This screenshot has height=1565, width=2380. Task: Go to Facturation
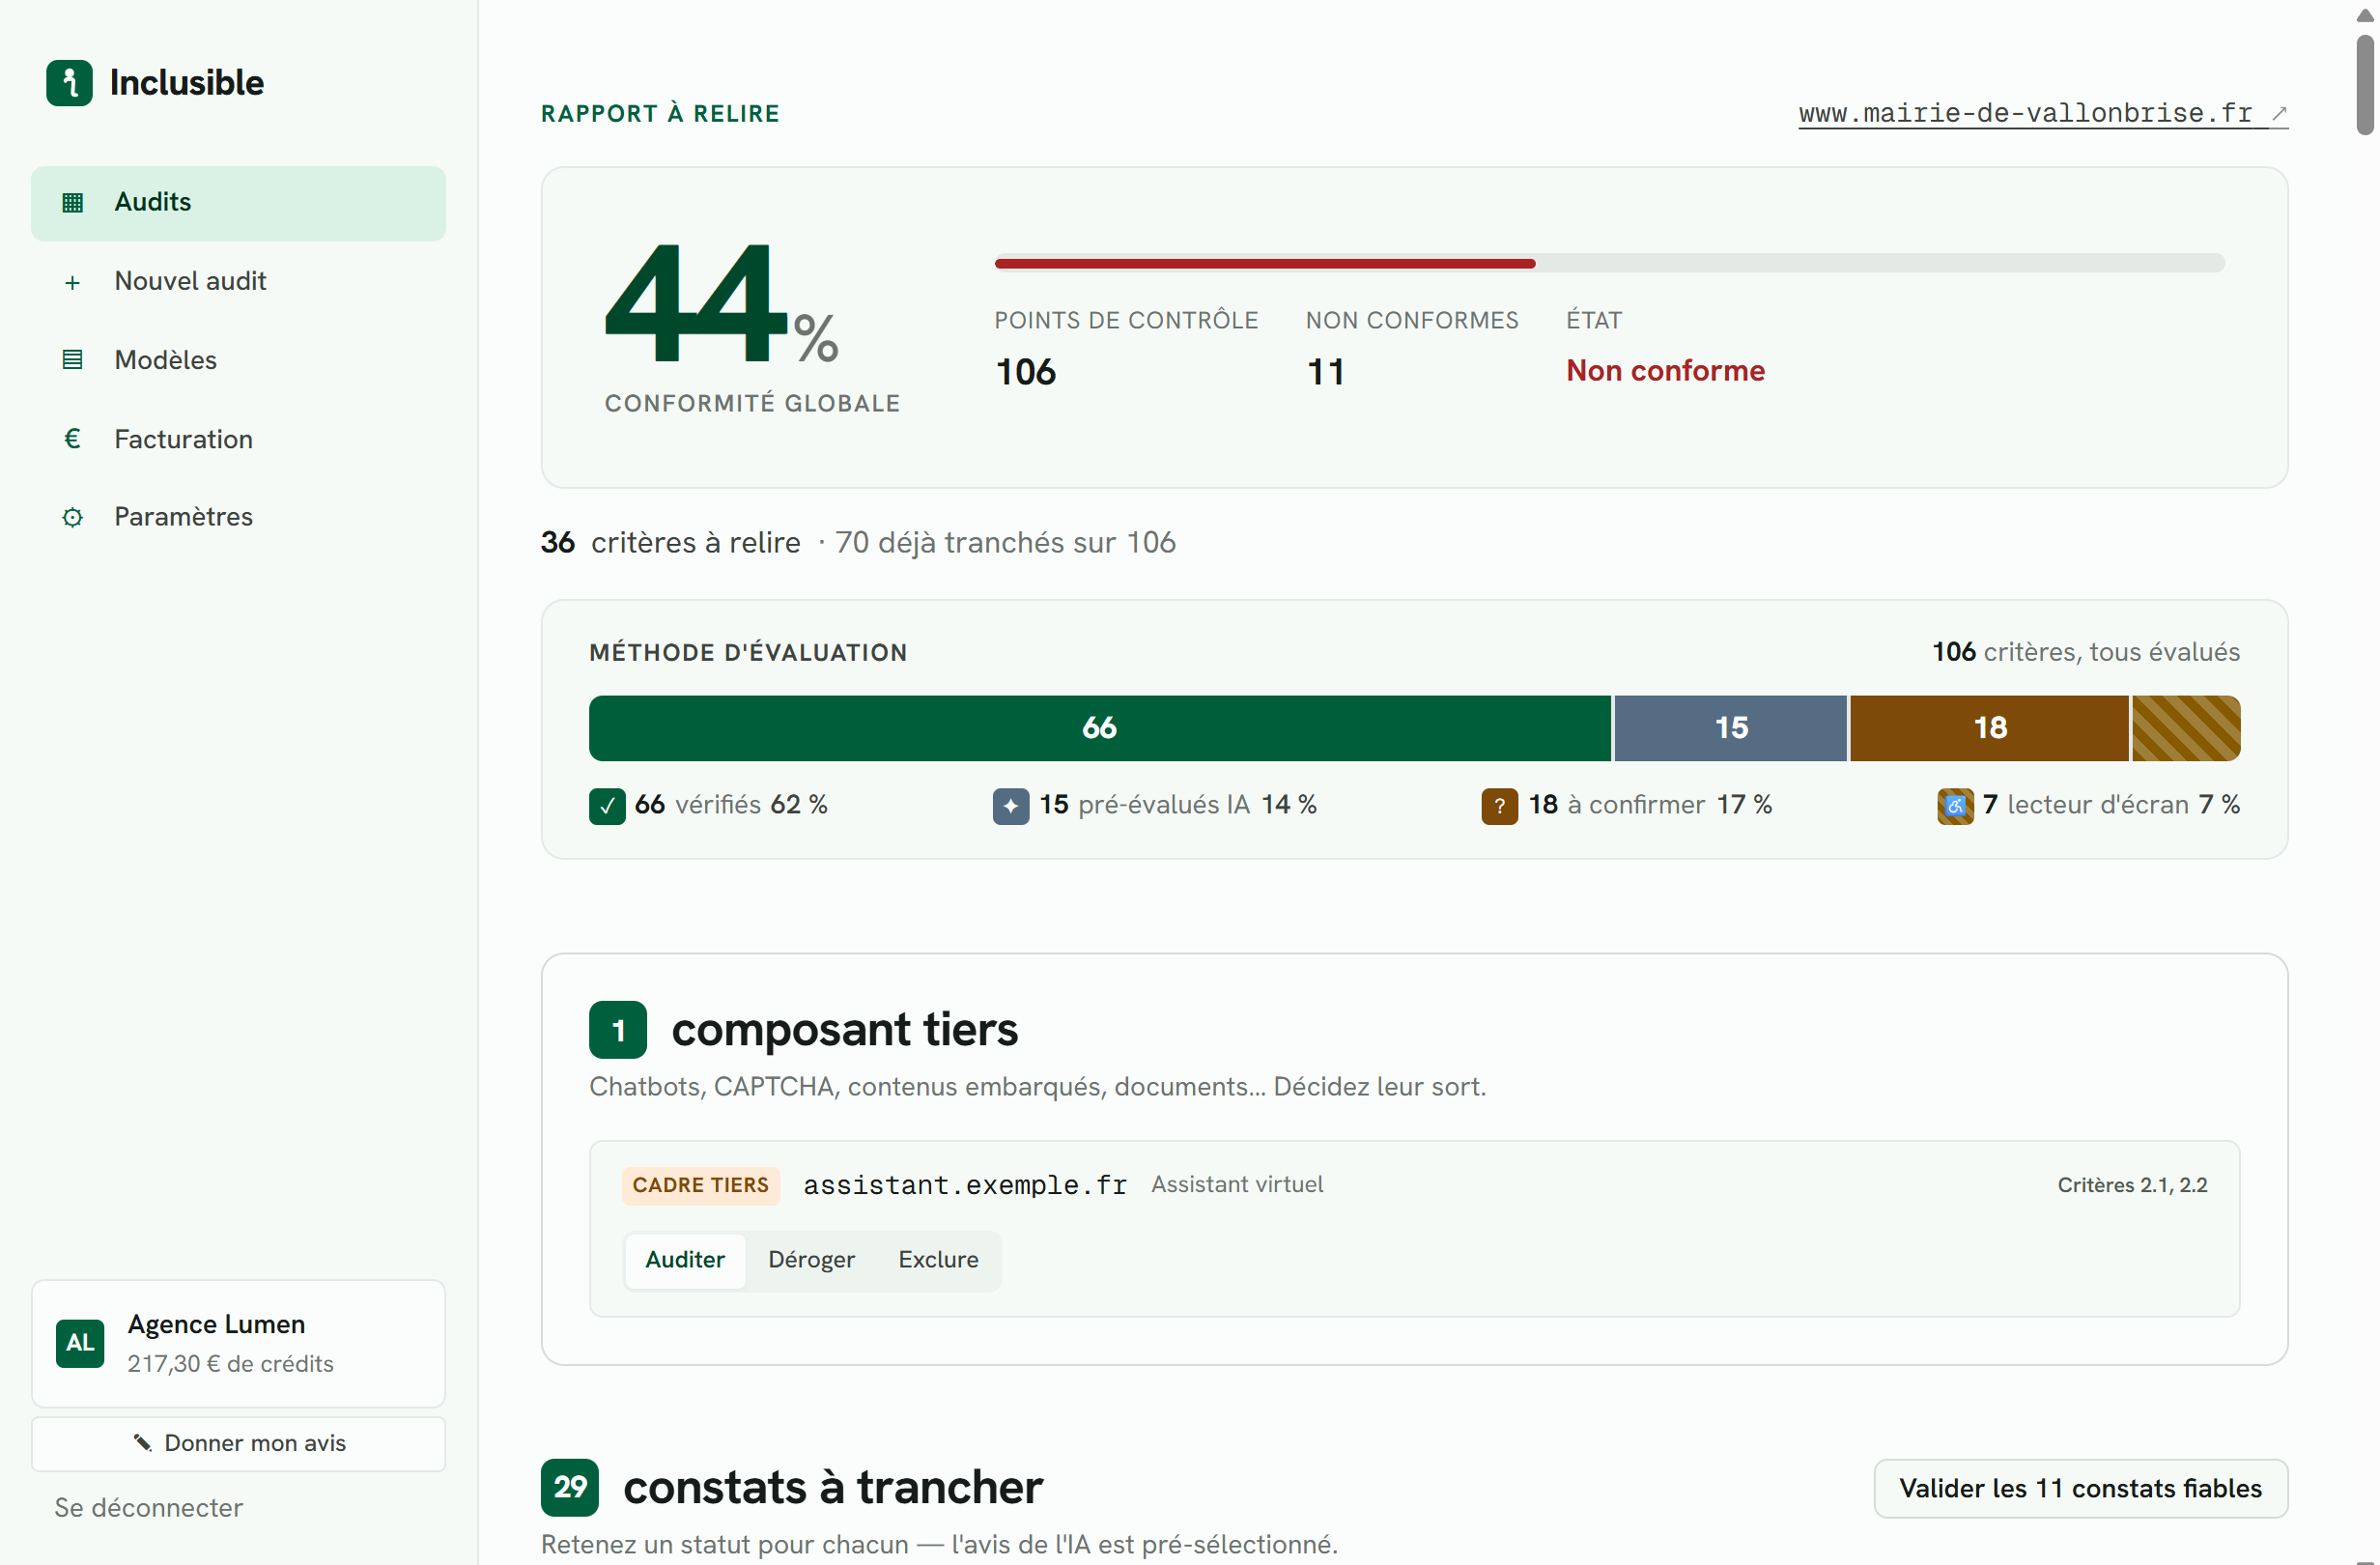point(238,439)
